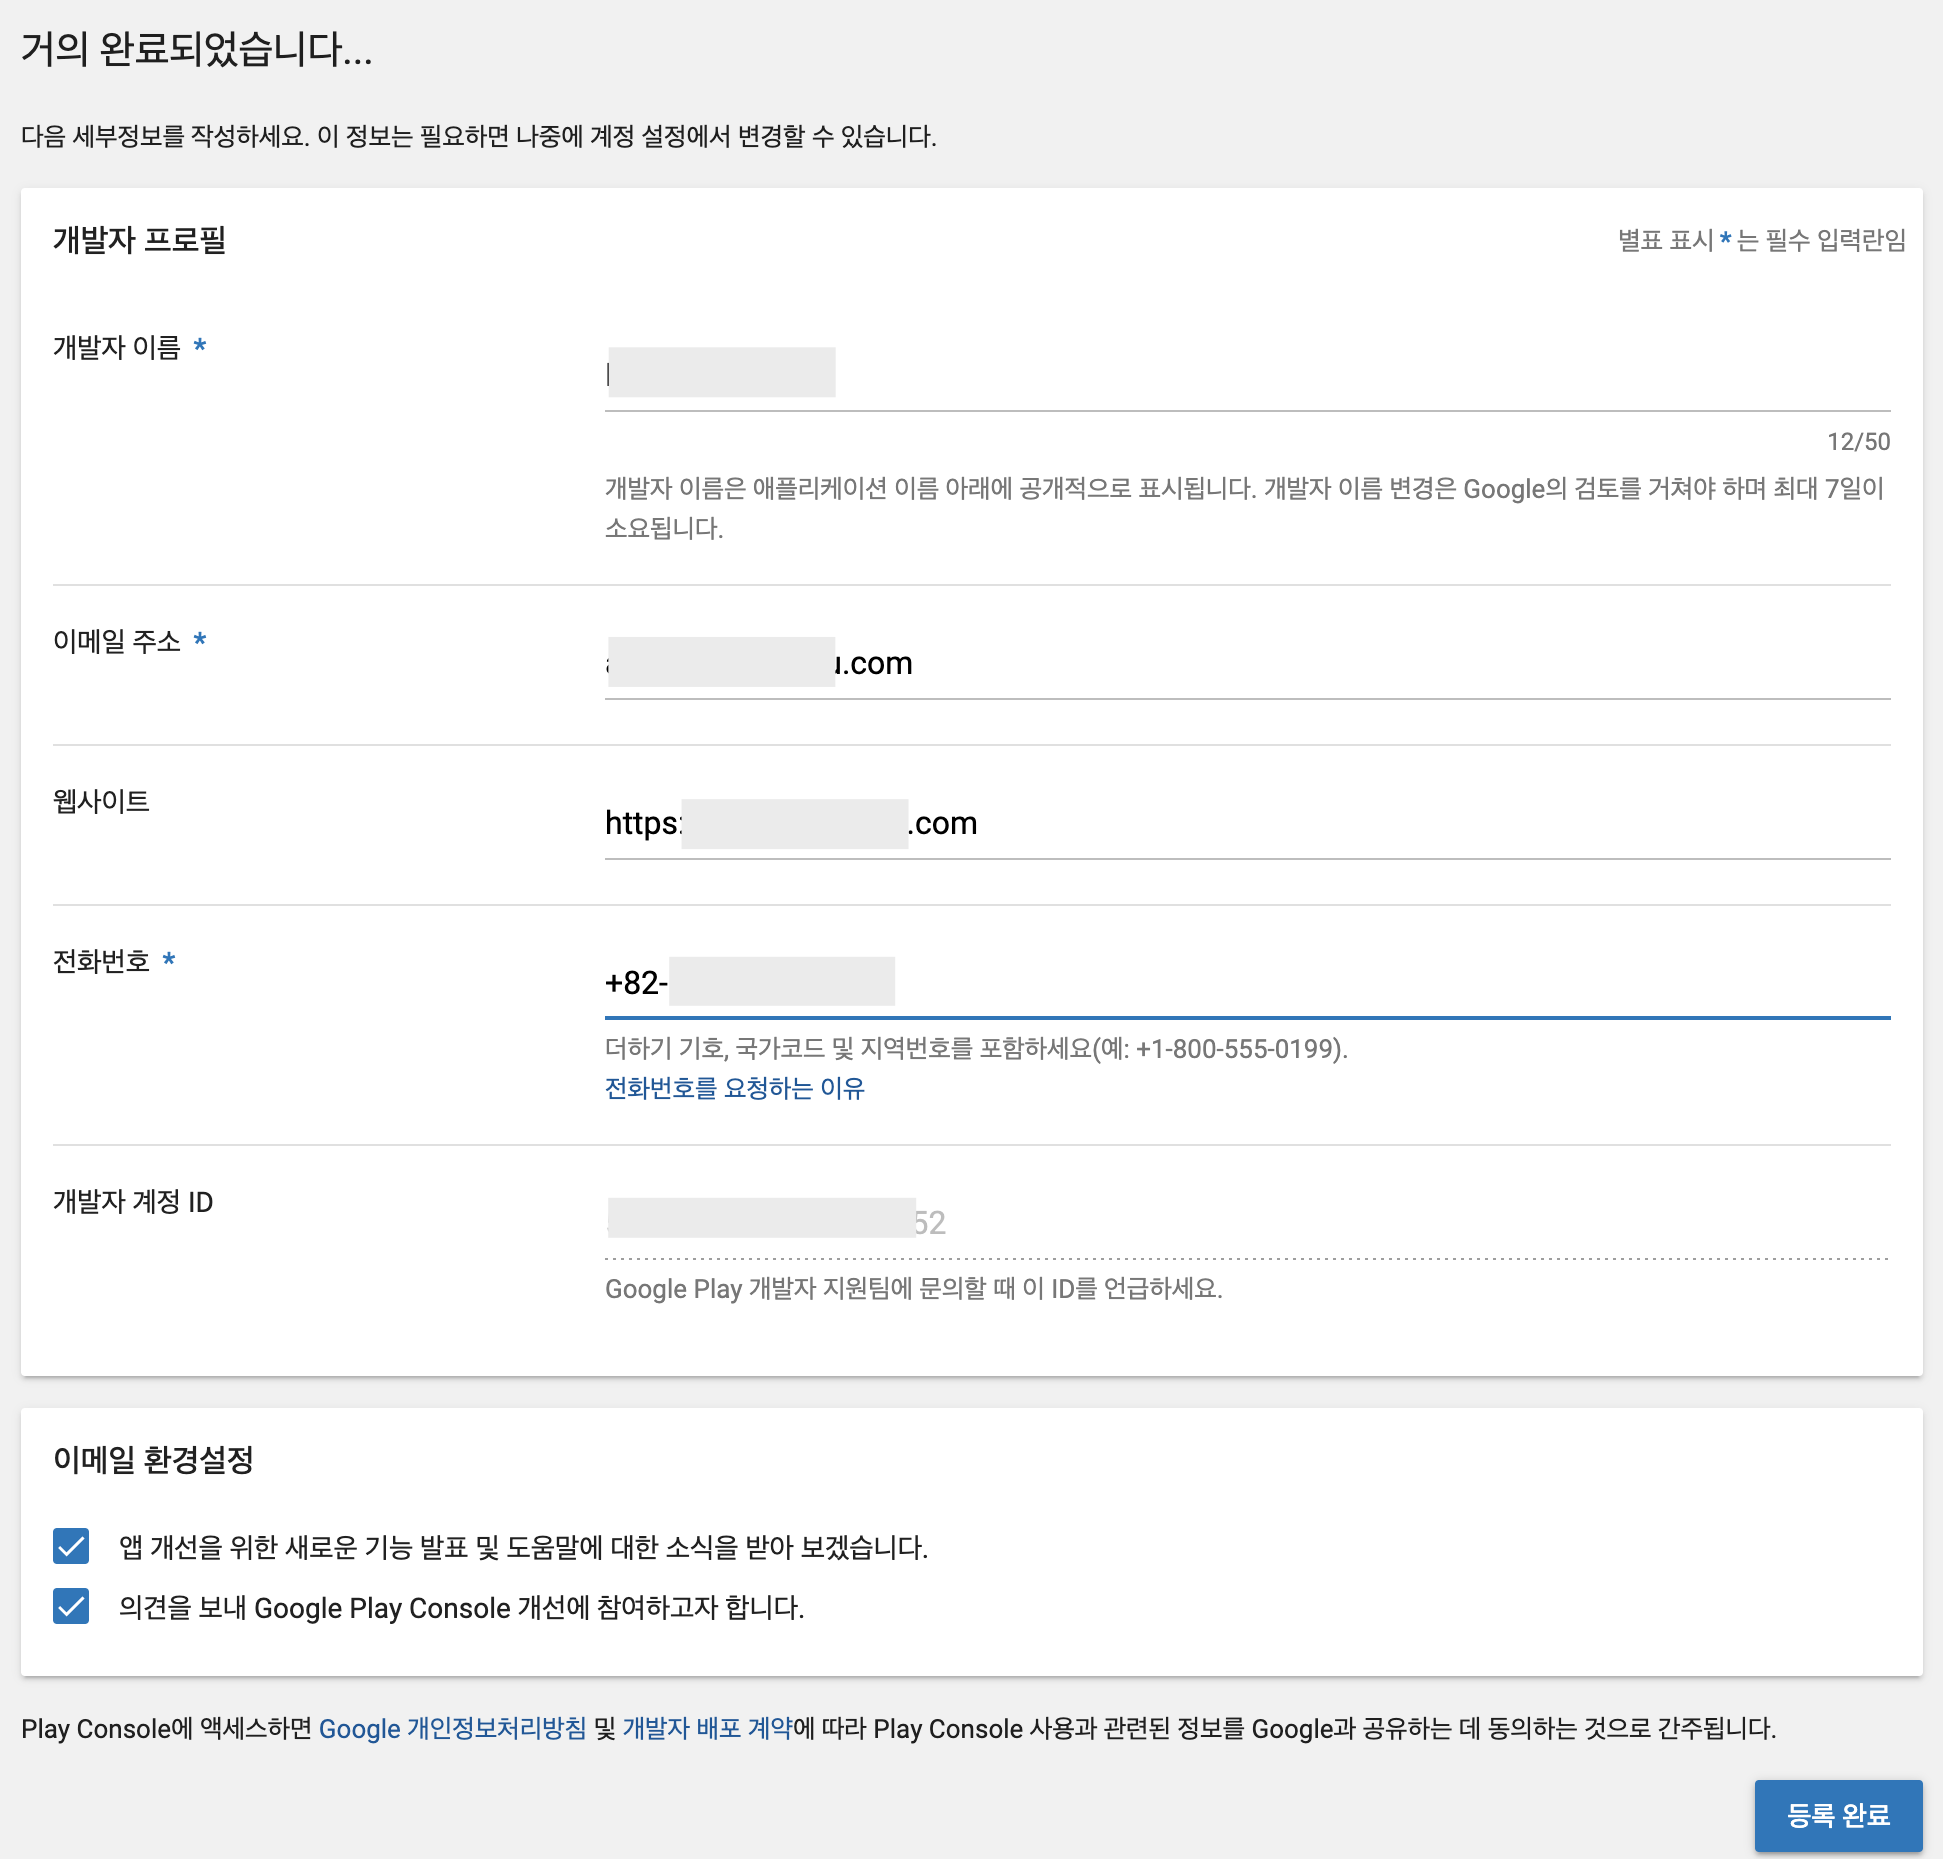
Task: Click the 개발자 계정 ID read-only field
Action: (x=1245, y=1222)
